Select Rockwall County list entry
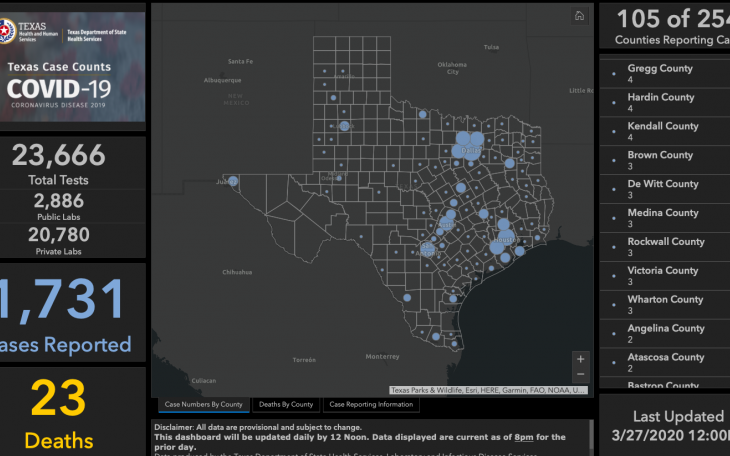Image resolution: width=730 pixels, height=456 pixels. tap(665, 246)
